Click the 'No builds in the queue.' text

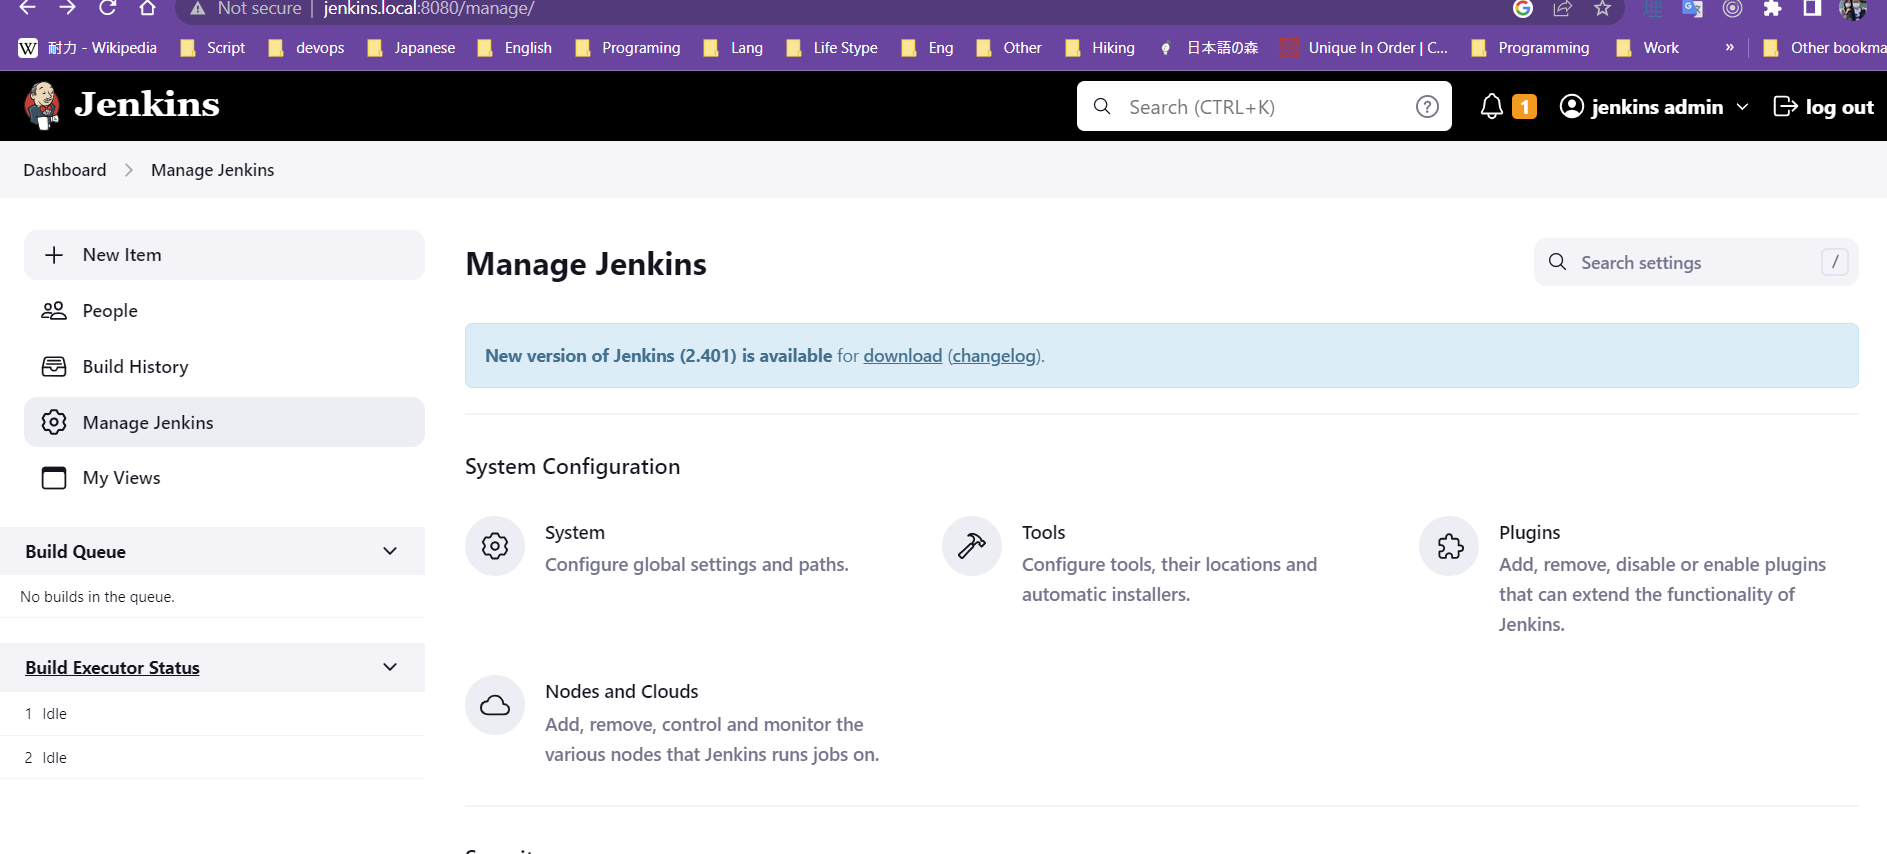(x=97, y=597)
